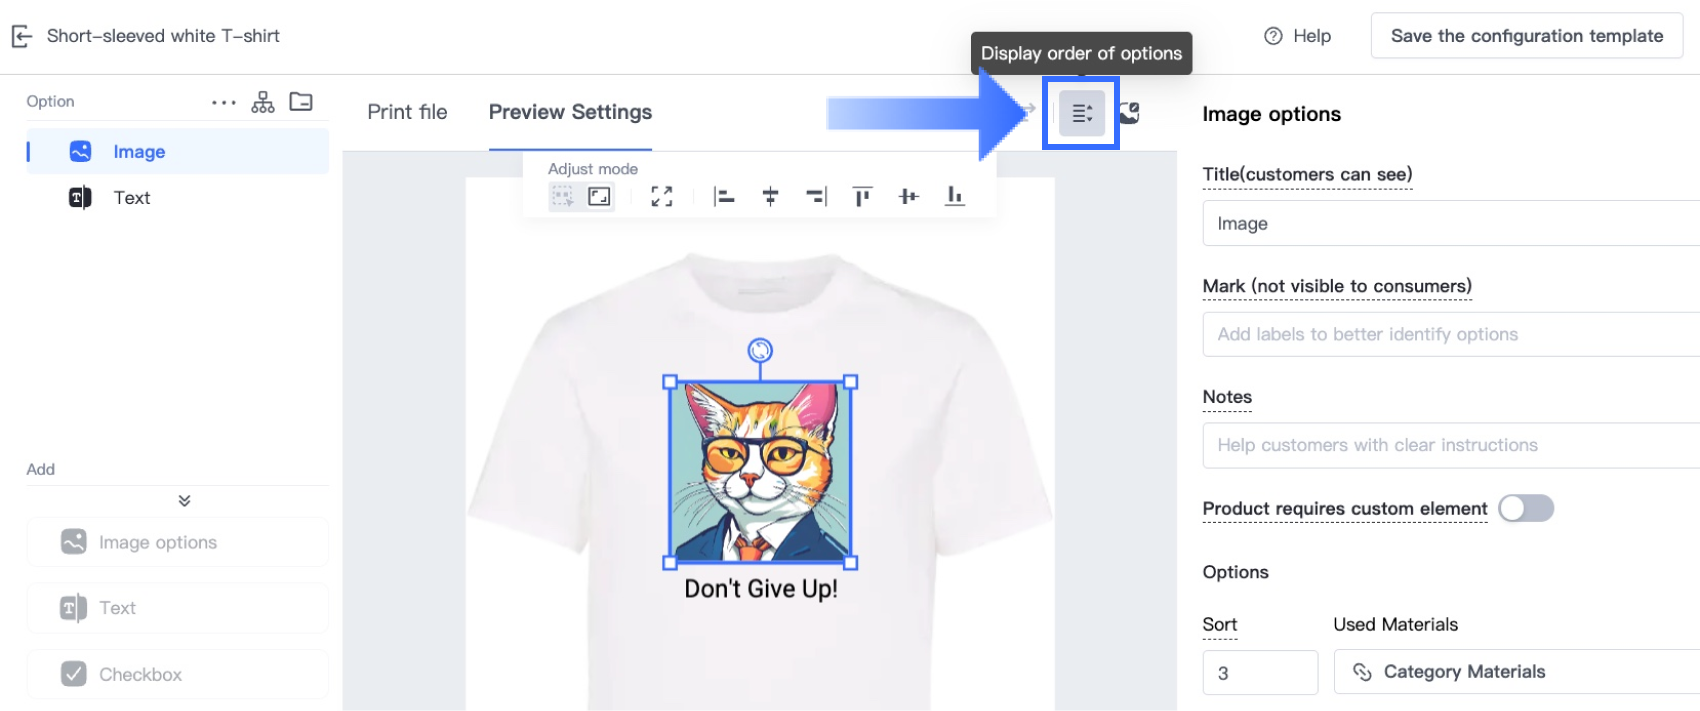Switch to the Preview Settings tab
Screen dimensions: 1700x711
[570, 112]
